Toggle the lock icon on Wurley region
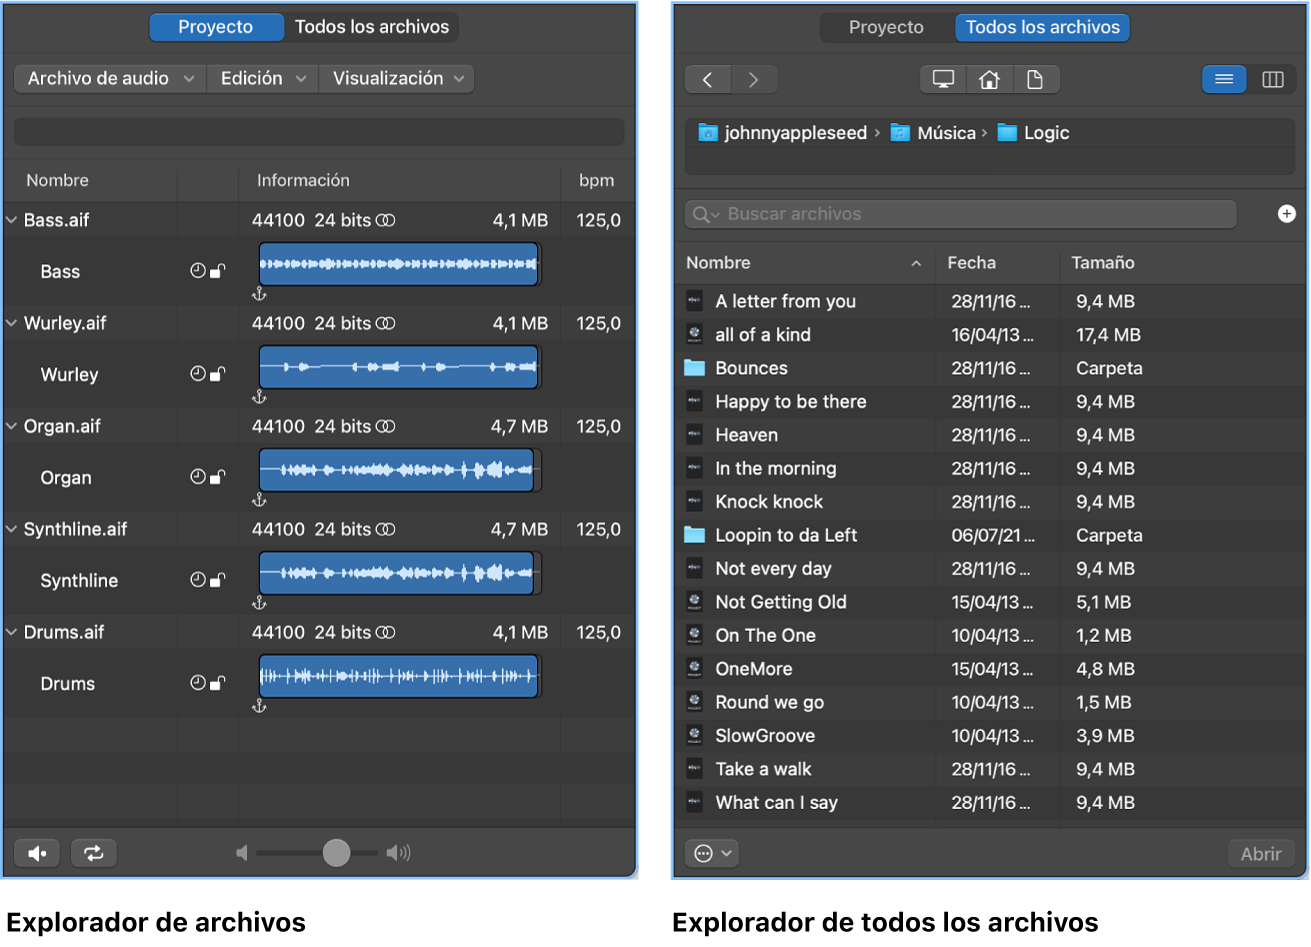This screenshot has height=947, width=1311. click(217, 374)
